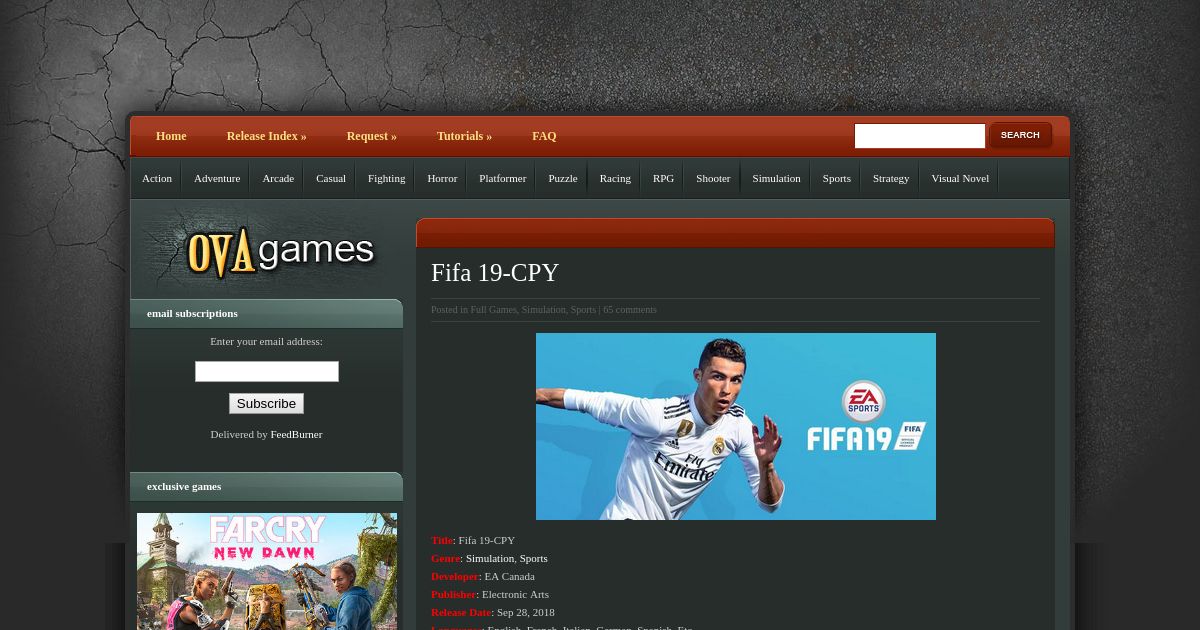Open the Fifa 19-CPY post title

495,273
